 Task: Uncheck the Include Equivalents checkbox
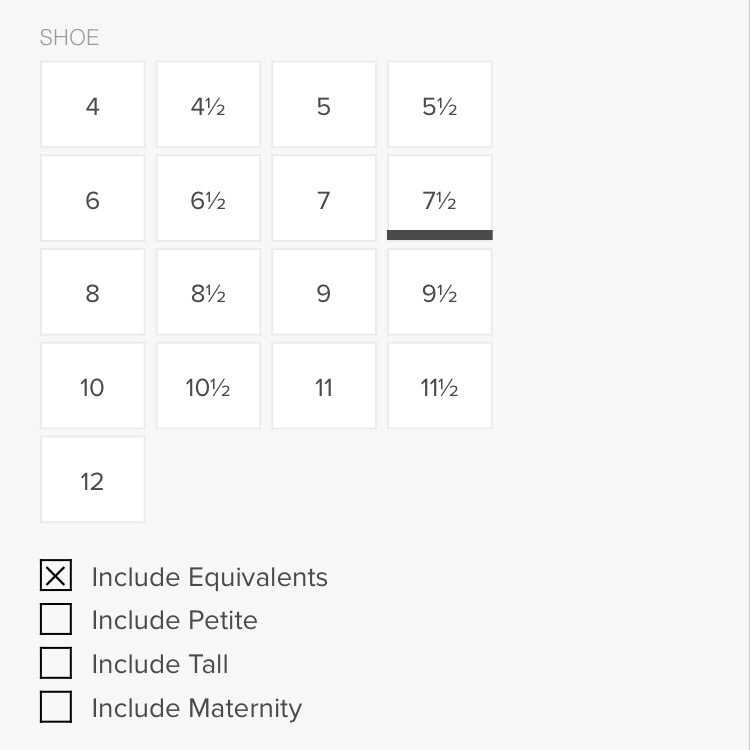(x=56, y=577)
